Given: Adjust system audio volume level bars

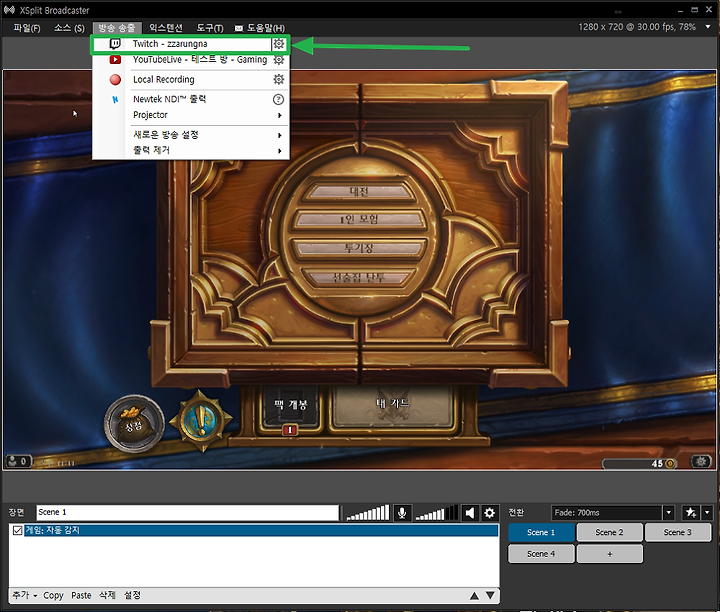Looking at the screenshot, I should pos(437,512).
